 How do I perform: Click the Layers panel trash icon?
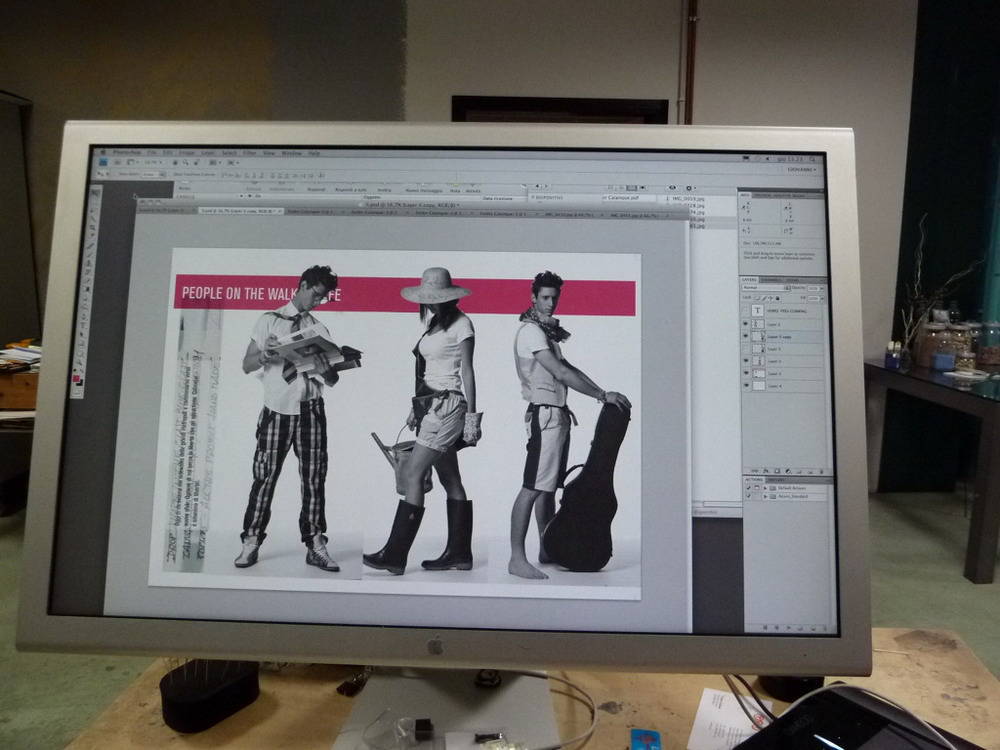coord(821,470)
